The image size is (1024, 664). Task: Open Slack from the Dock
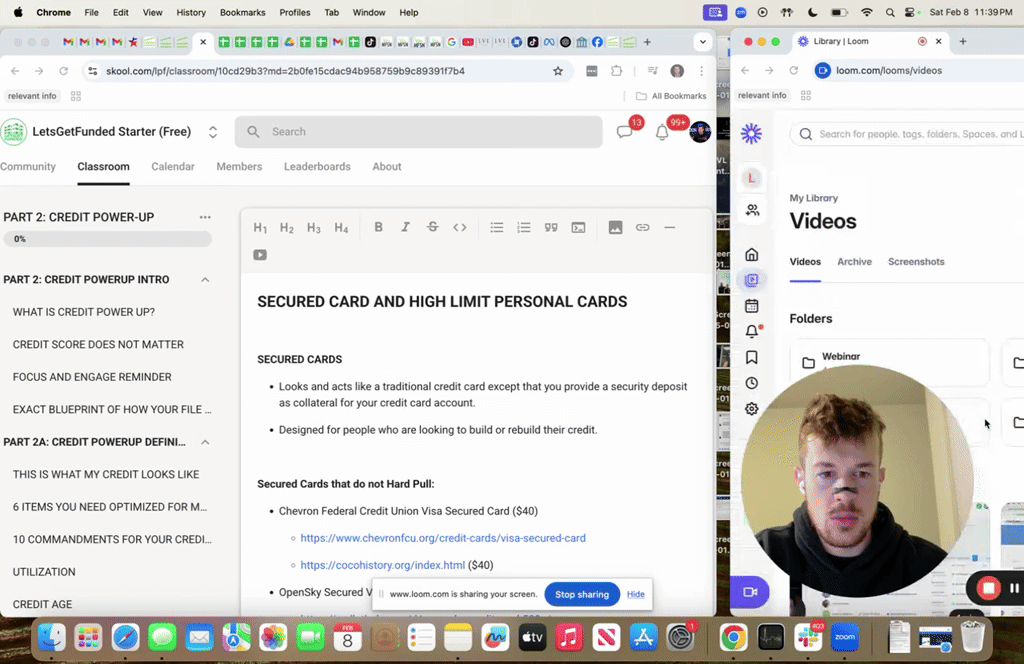point(808,637)
